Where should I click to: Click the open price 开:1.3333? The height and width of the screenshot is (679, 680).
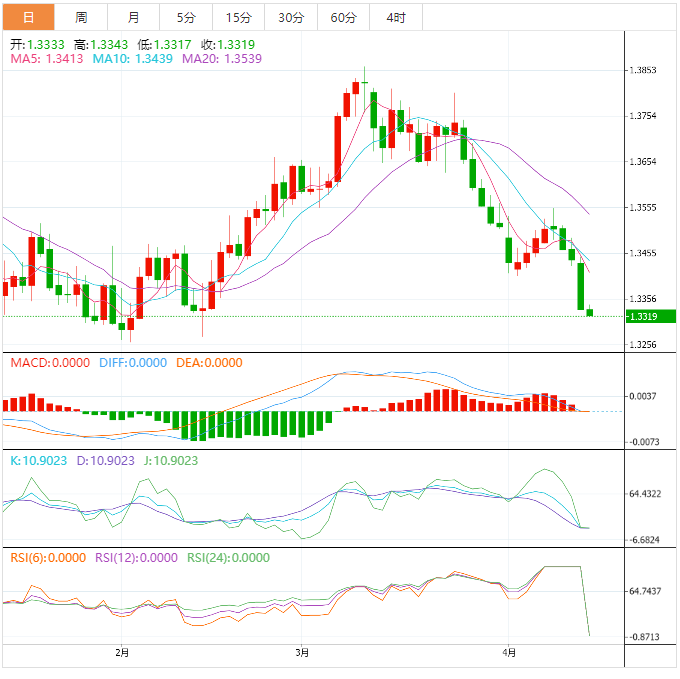(x=37, y=45)
